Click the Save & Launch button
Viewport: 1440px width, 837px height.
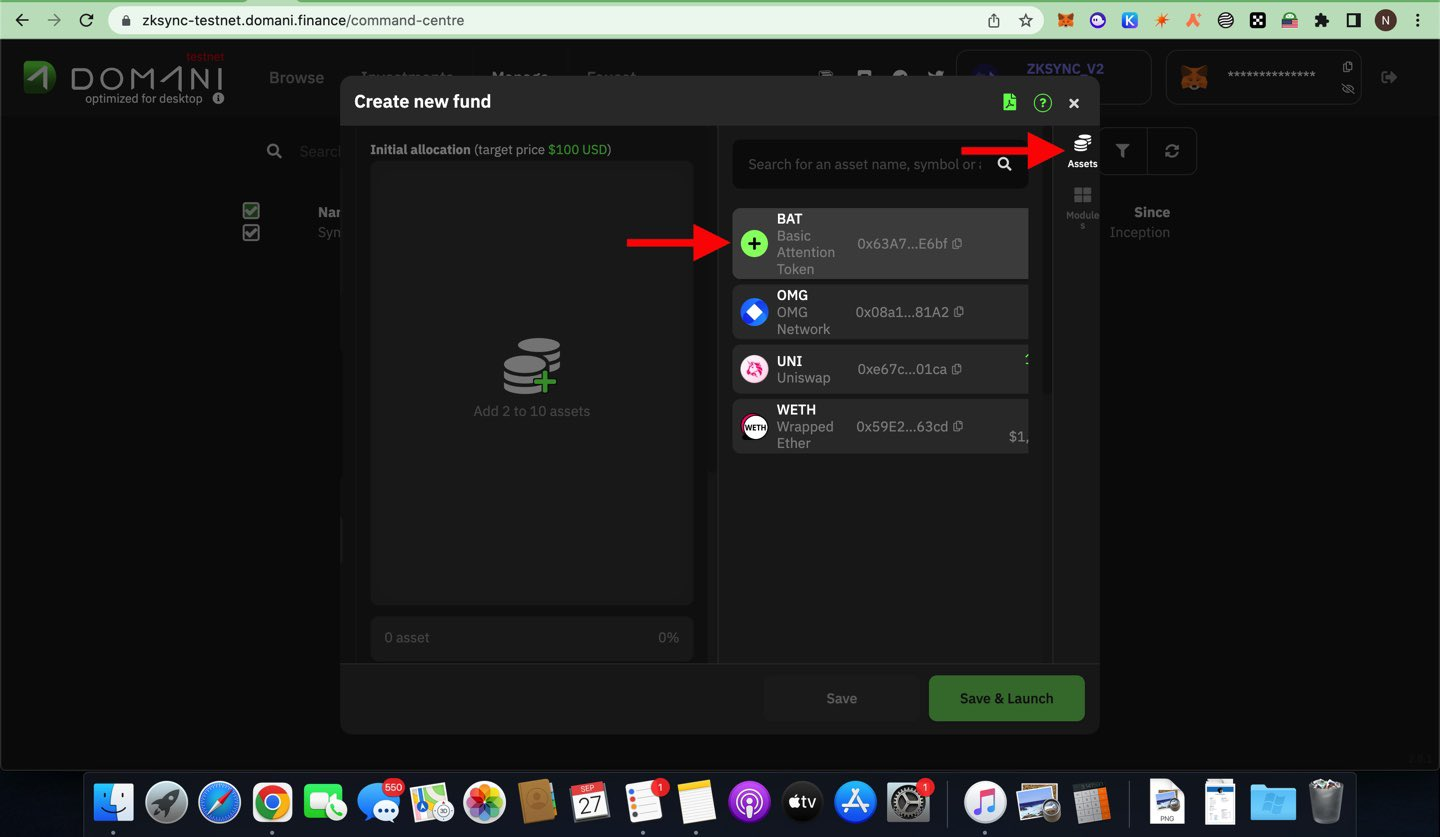[x=1006, y=698]
